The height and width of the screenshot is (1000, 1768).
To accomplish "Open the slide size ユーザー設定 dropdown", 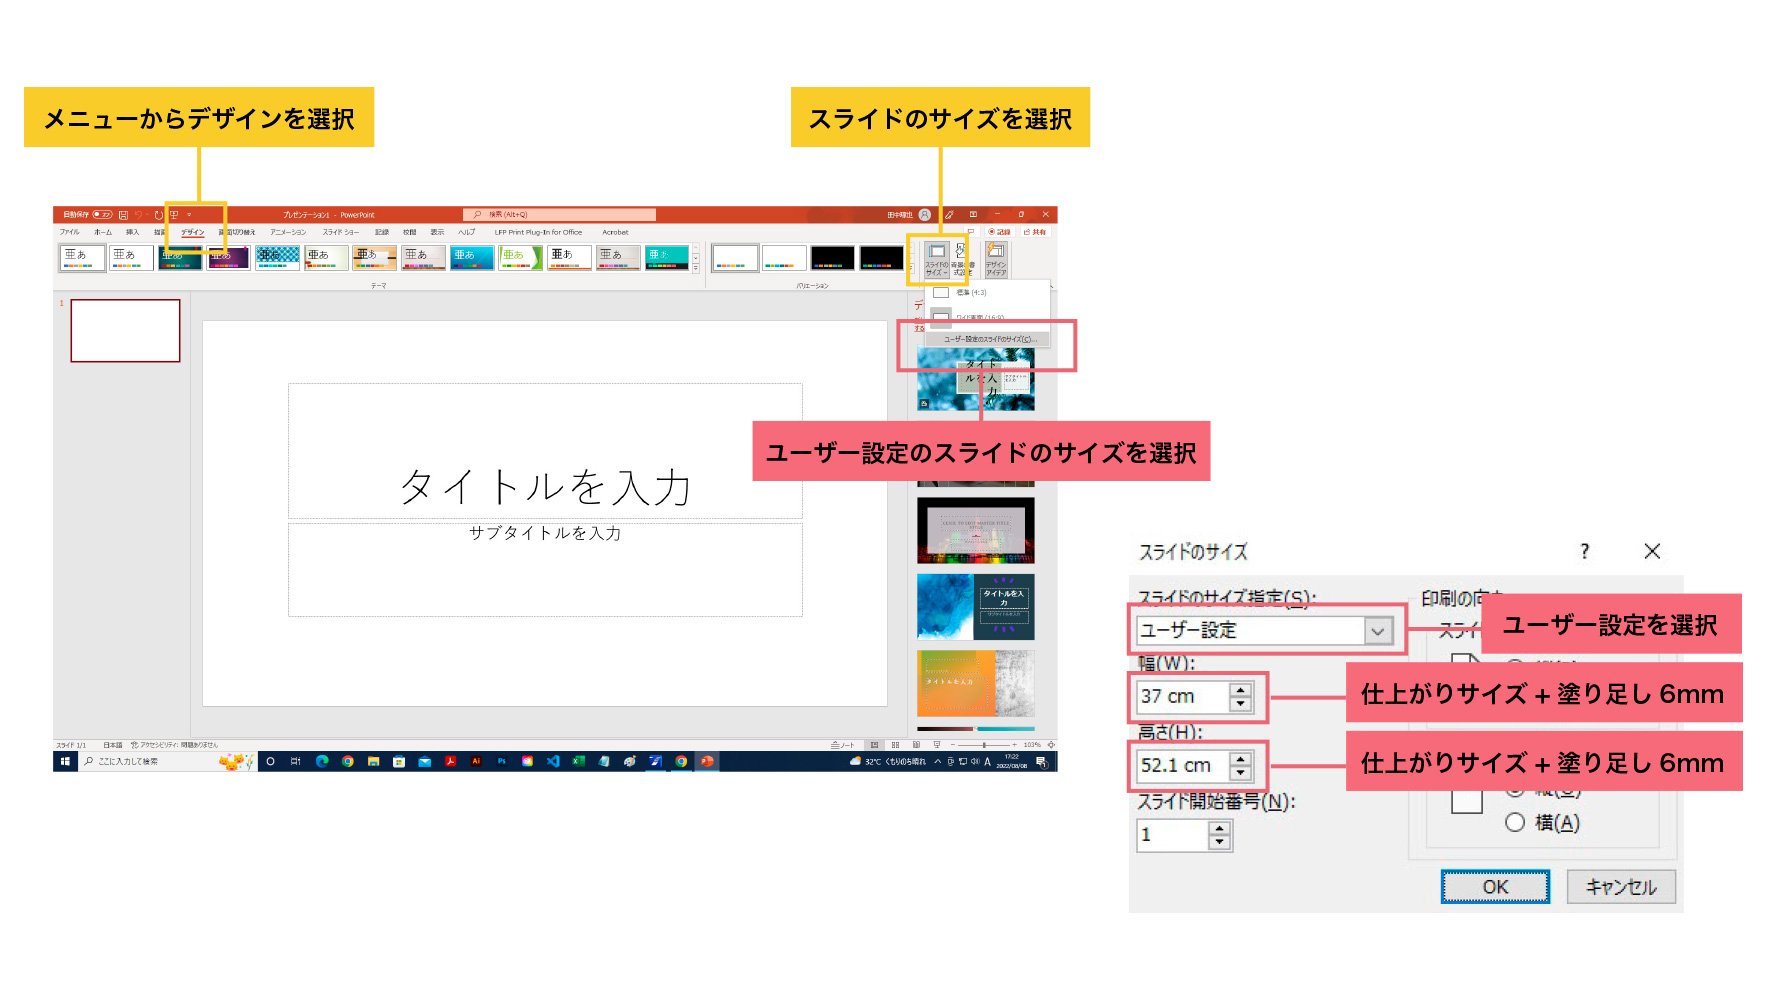I will pyautogui.click(x=1378, y=631).
